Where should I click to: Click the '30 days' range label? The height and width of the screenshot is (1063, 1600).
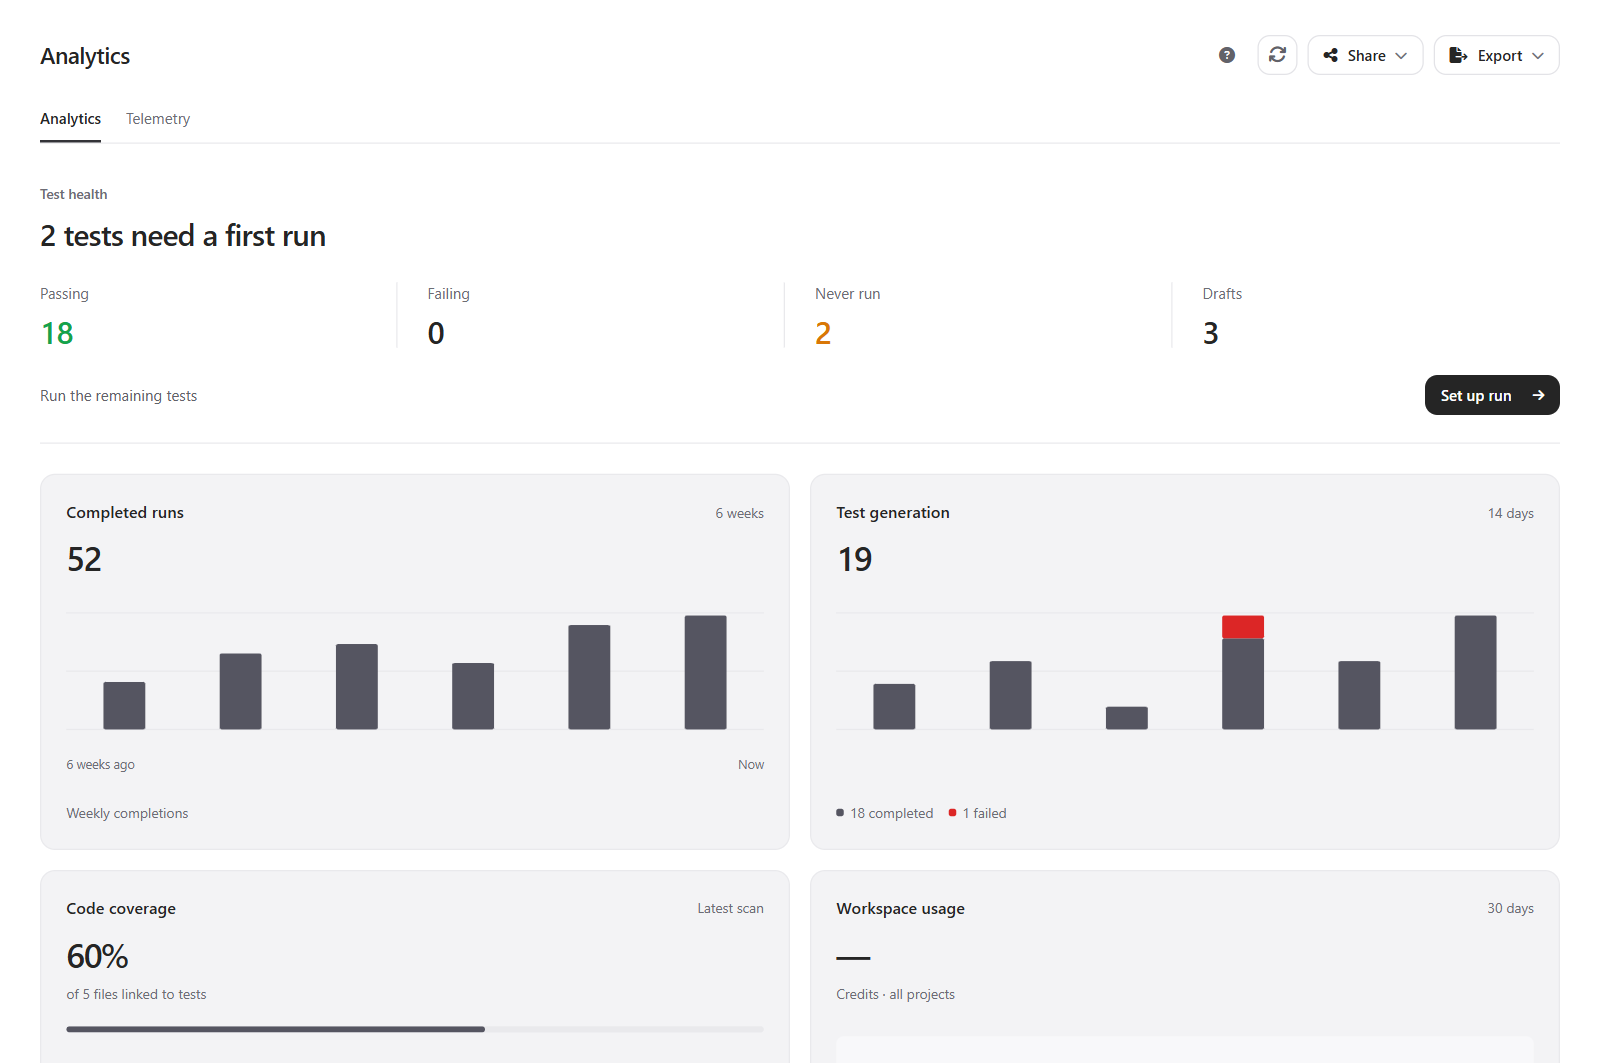click(x=1510, y=908)
